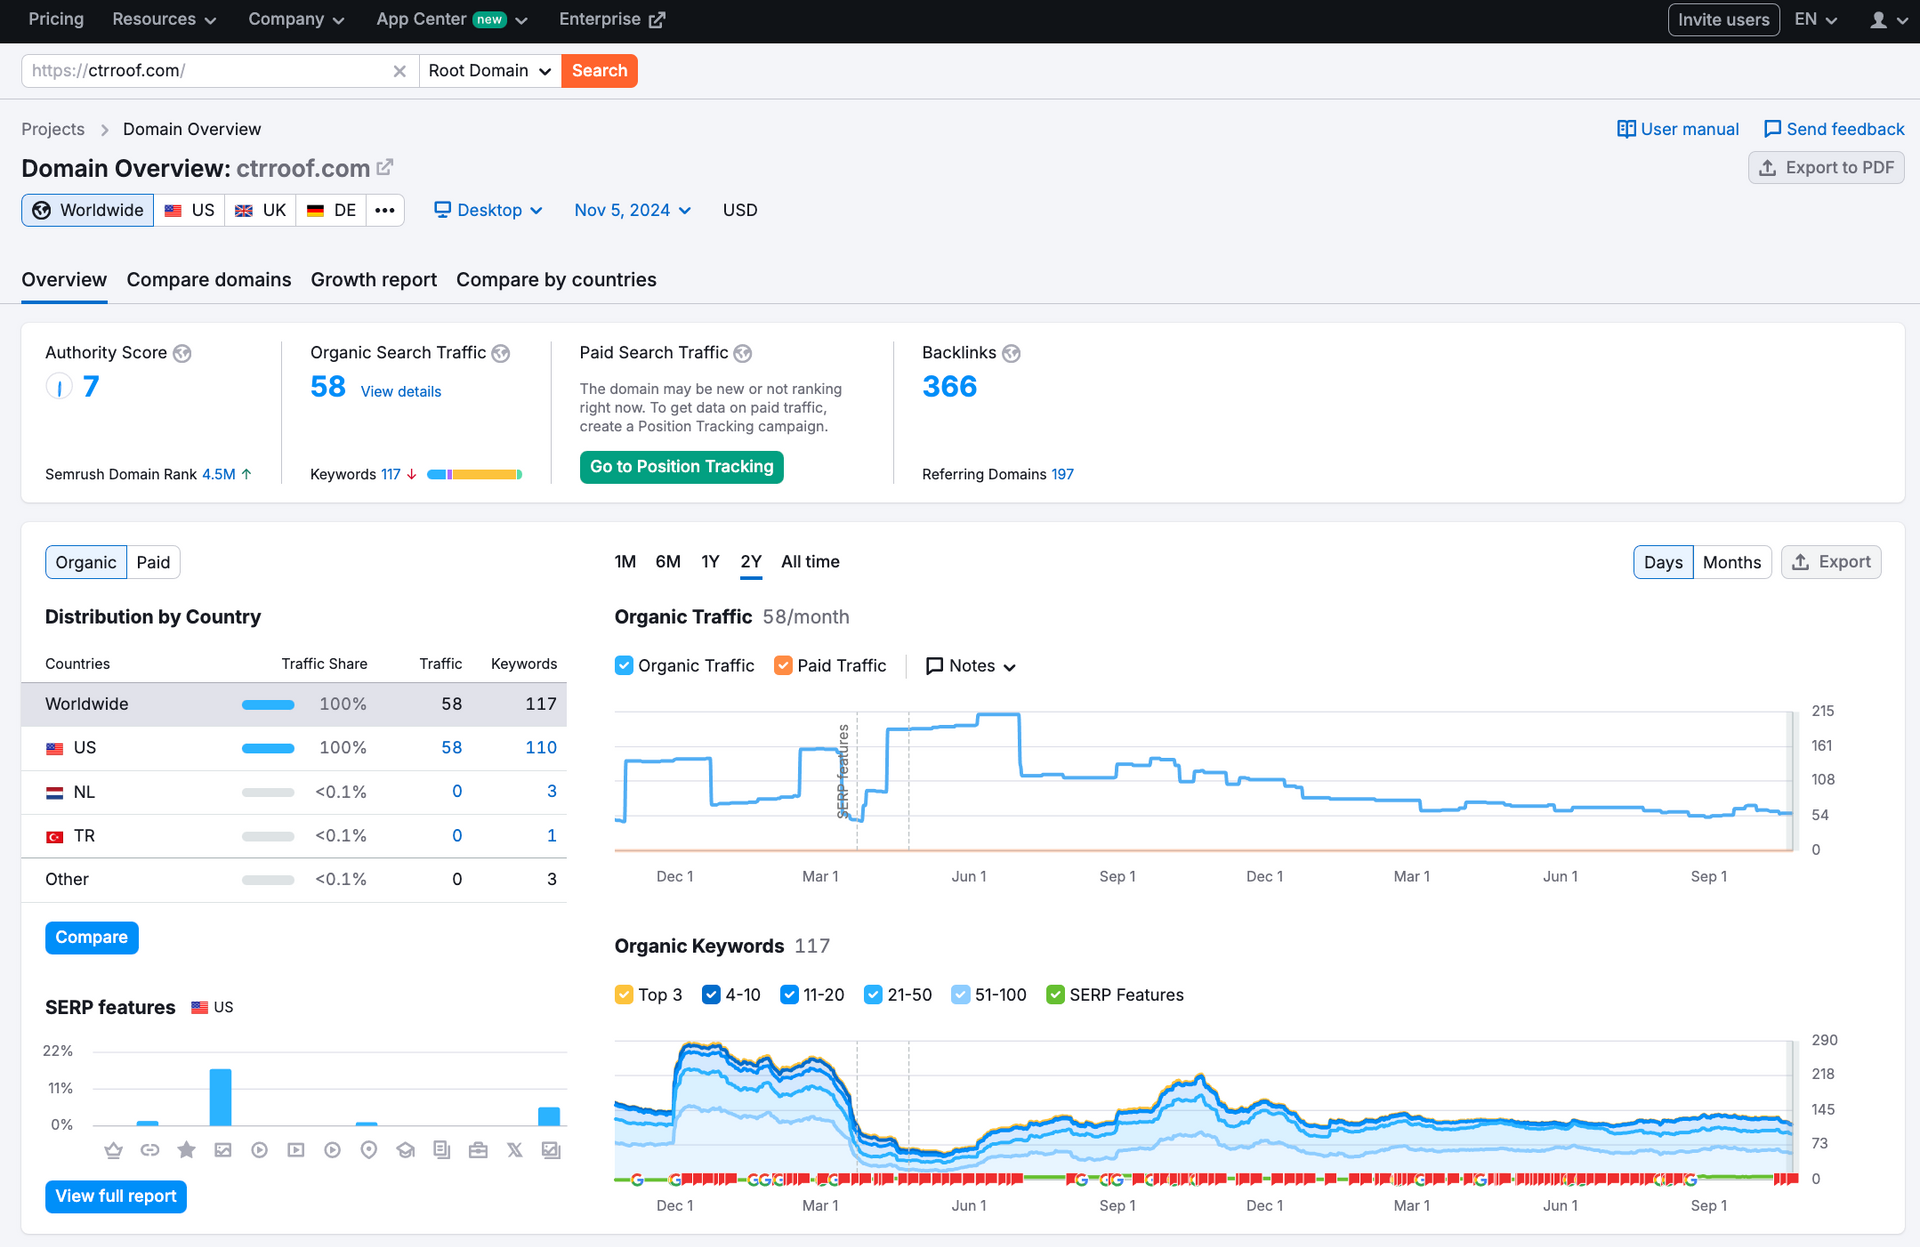Expand the App Center menu
The width and height of the screenshot is (1920, 1247).
click(451, 19)
